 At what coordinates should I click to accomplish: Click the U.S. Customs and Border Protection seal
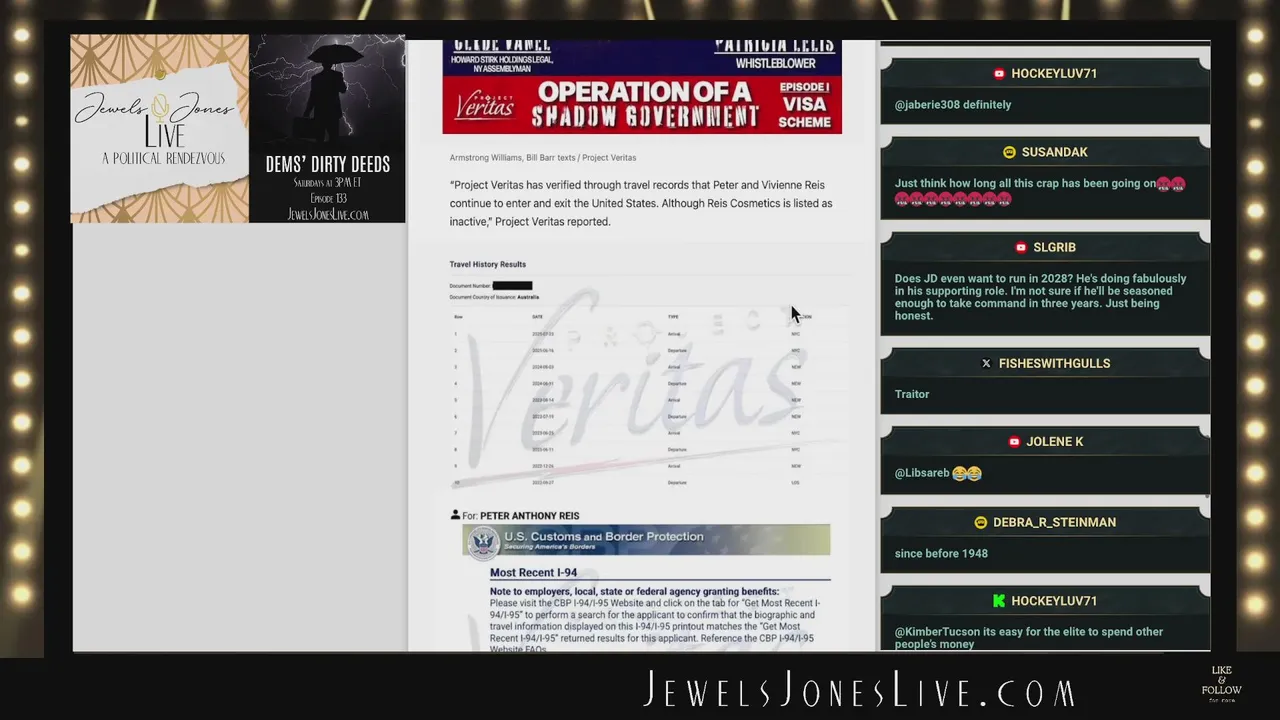click(484, 542)
